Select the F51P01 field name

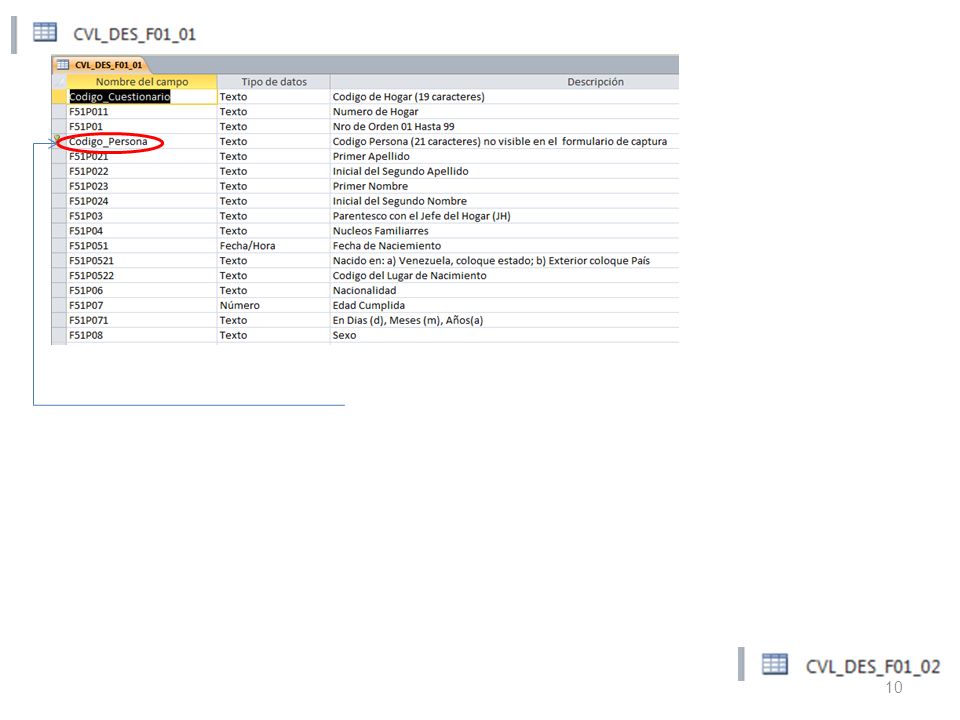[x=86, y=127]
